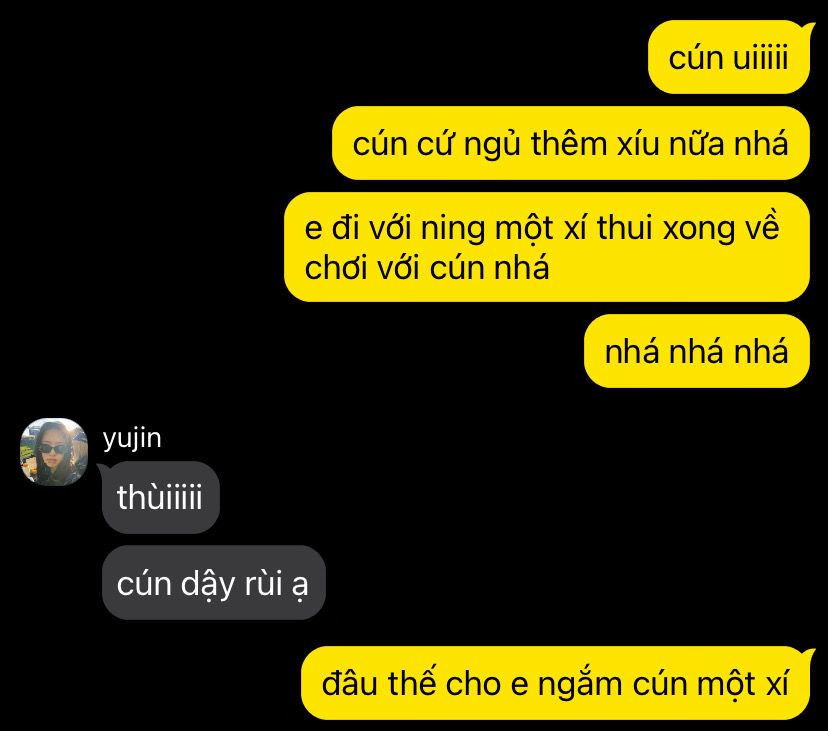Click the word 'chơi' in the two-line message
Viewport: 828px width, 731px height.
pos(335,267)
